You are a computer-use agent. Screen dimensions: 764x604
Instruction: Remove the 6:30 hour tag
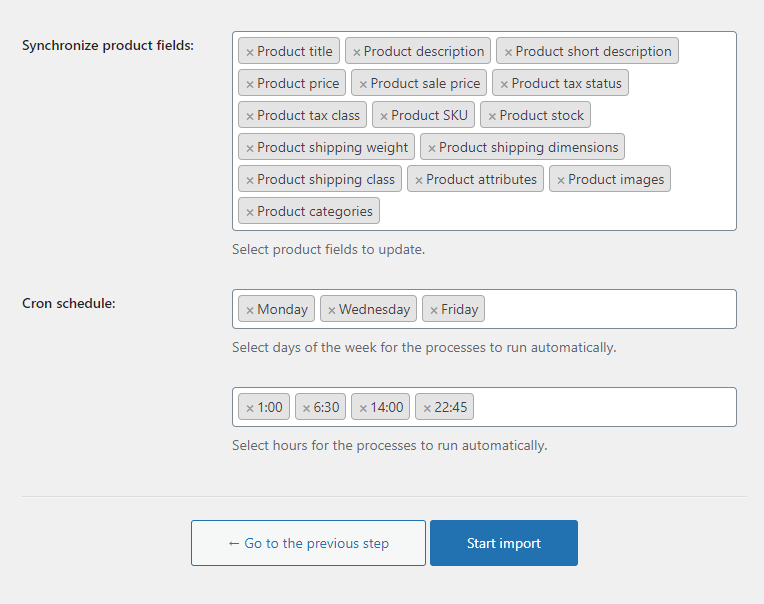pos(306,408)
